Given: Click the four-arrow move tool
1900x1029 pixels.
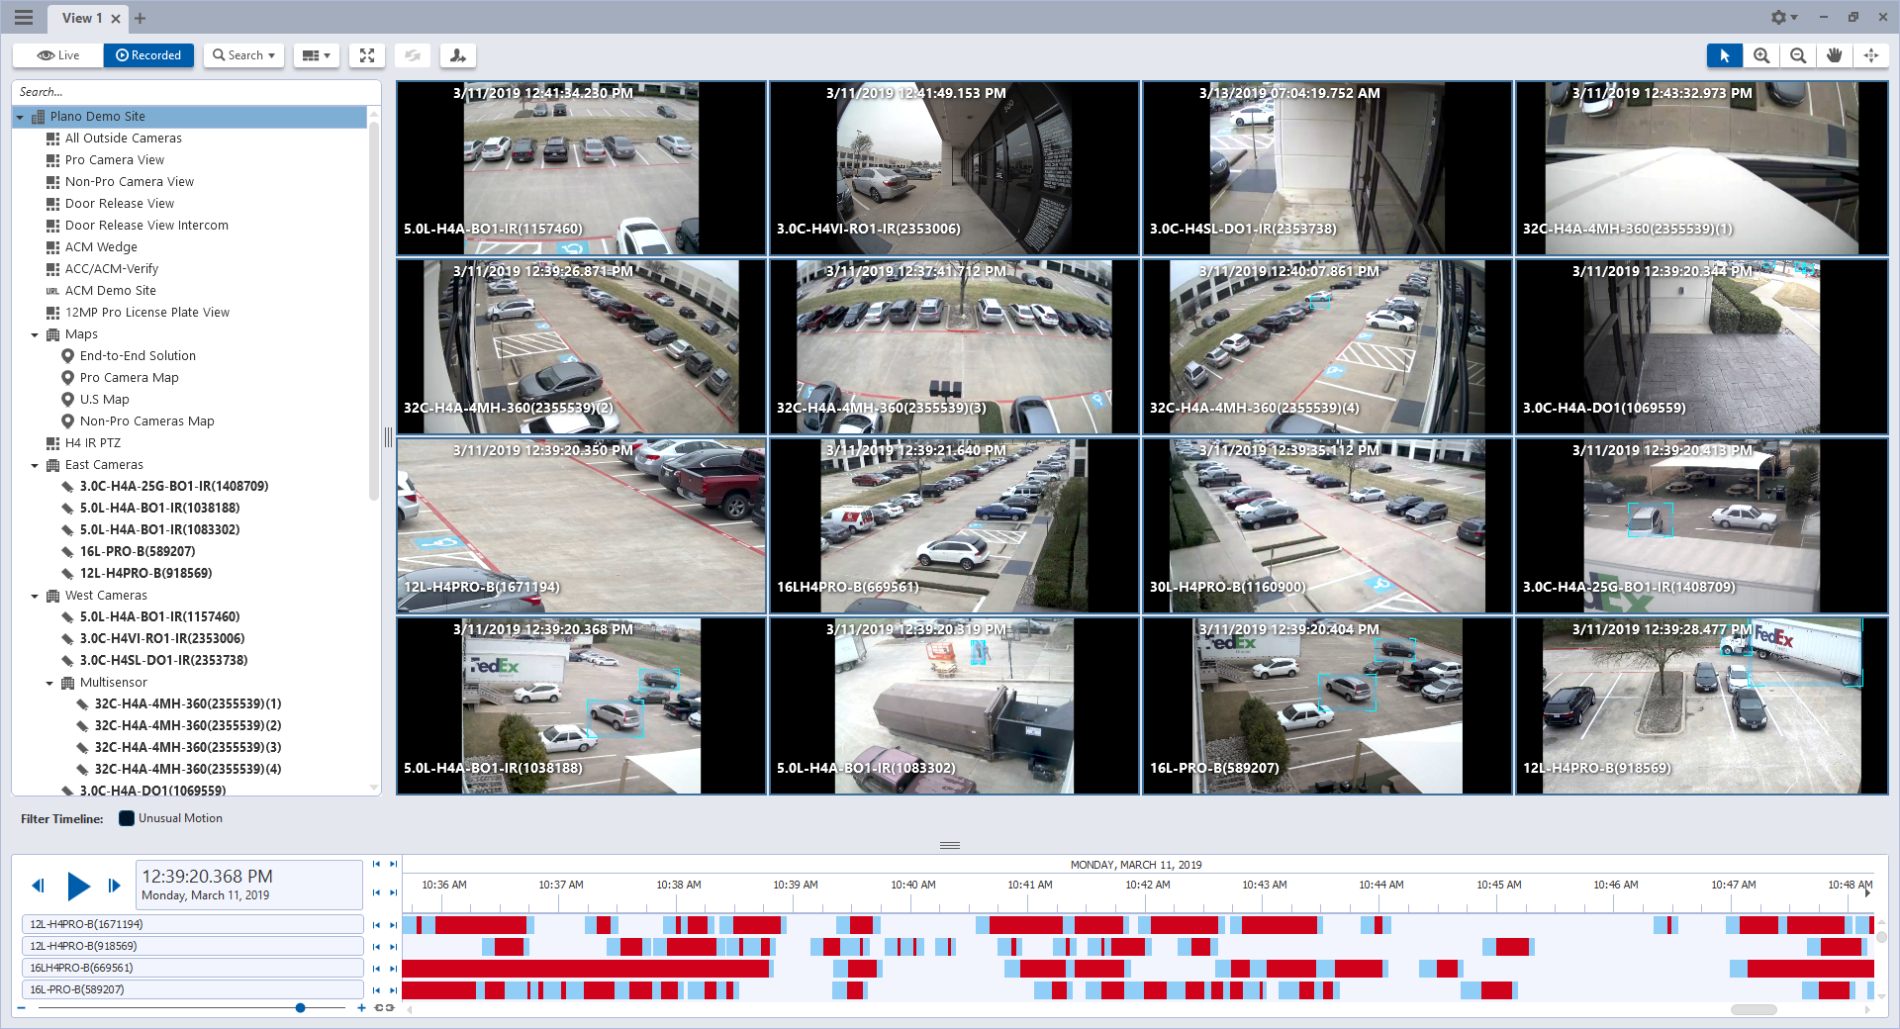Looking at the screenshot, I should click(1871, 56).
